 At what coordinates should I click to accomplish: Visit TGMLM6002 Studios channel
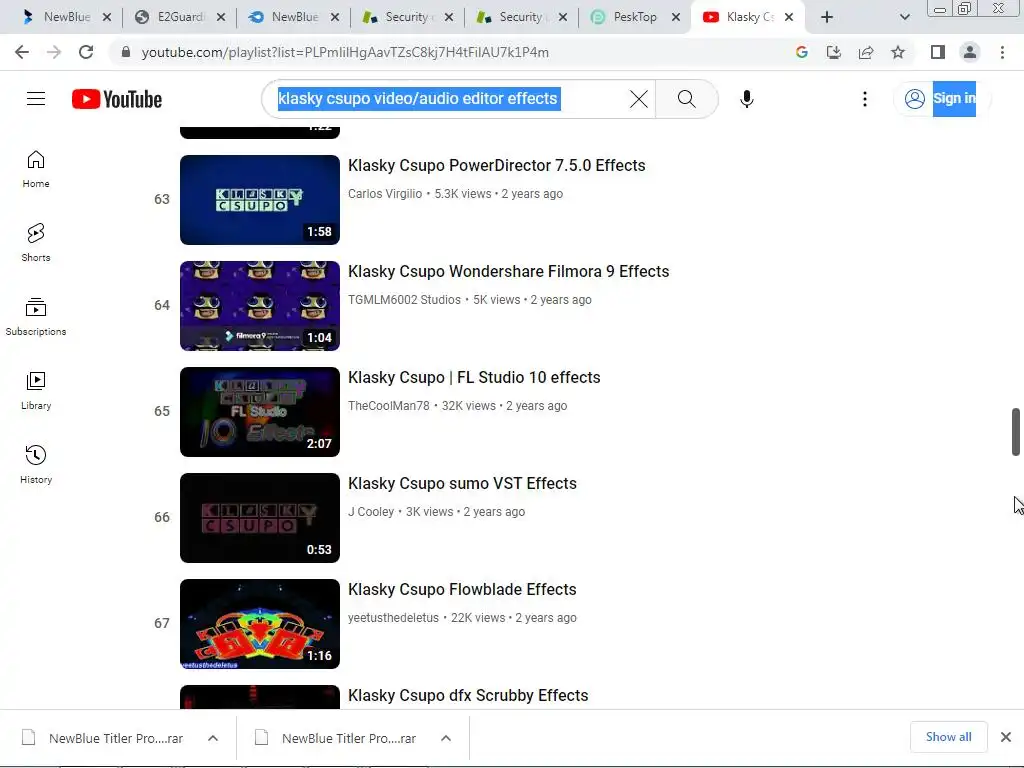(x=404, y=300)
